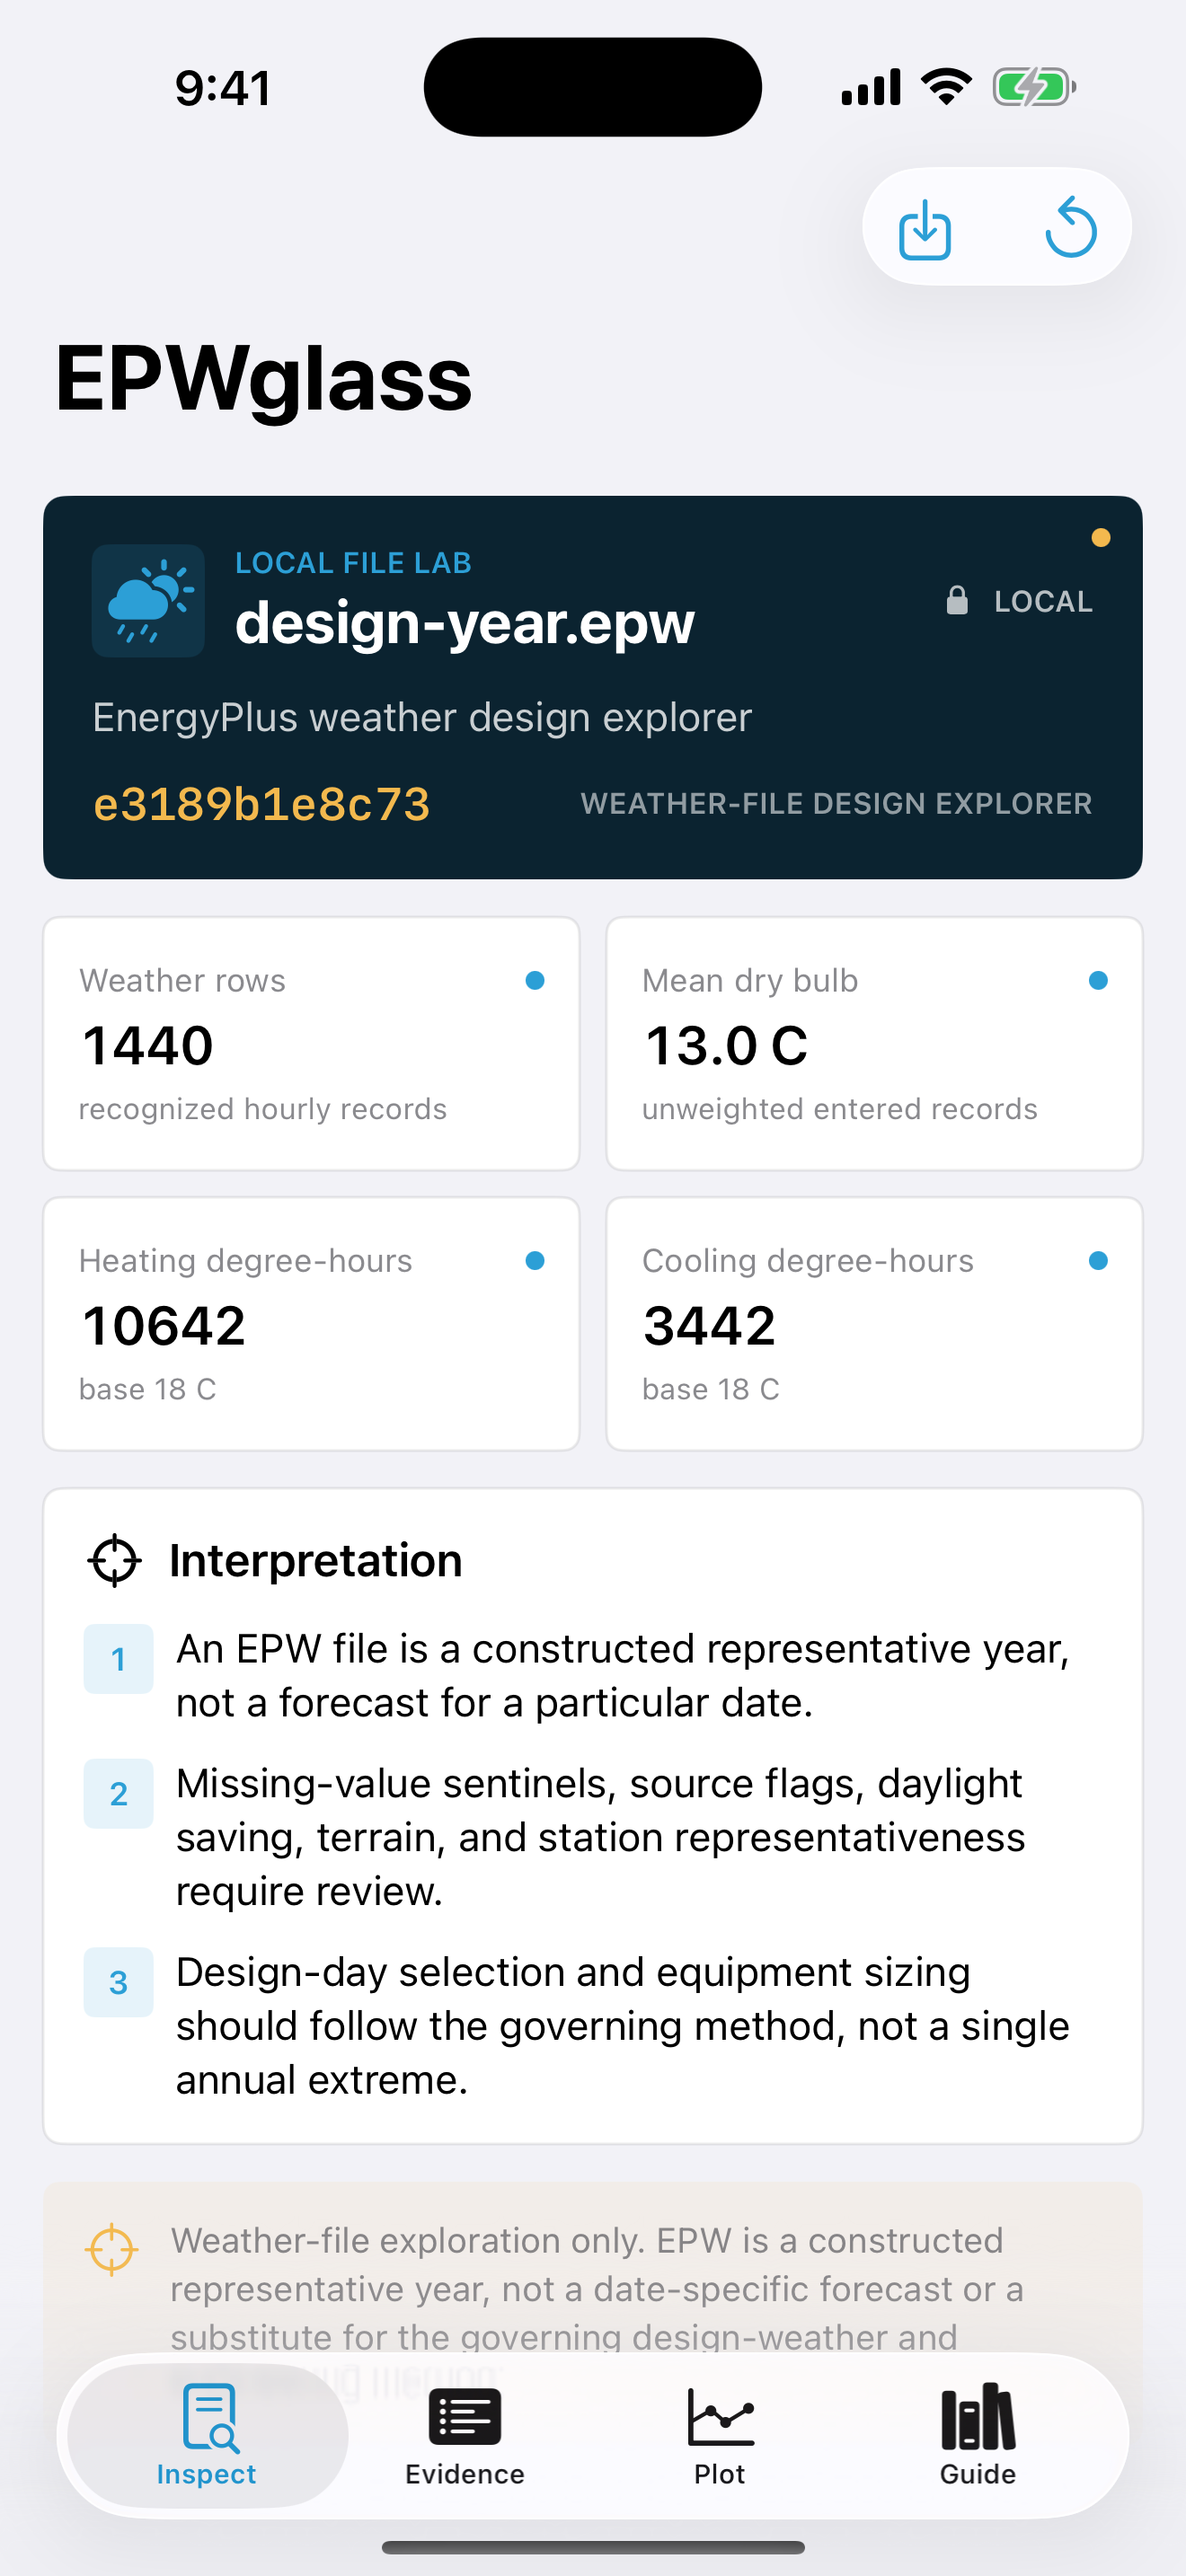Switch to the Plot tab
This screenshot has width=1186, height=2576.
click(x=720, y=2436)
